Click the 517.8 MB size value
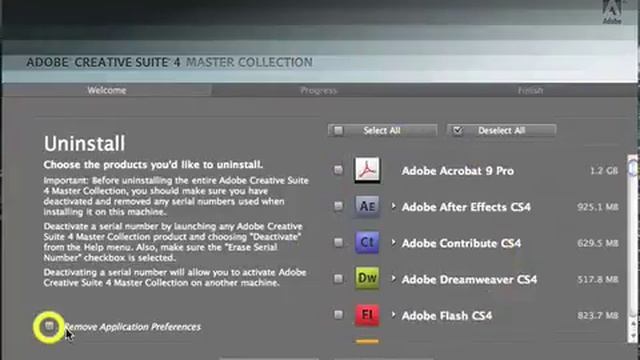This screenshot has height=360, width=640. tap(598, 280)
